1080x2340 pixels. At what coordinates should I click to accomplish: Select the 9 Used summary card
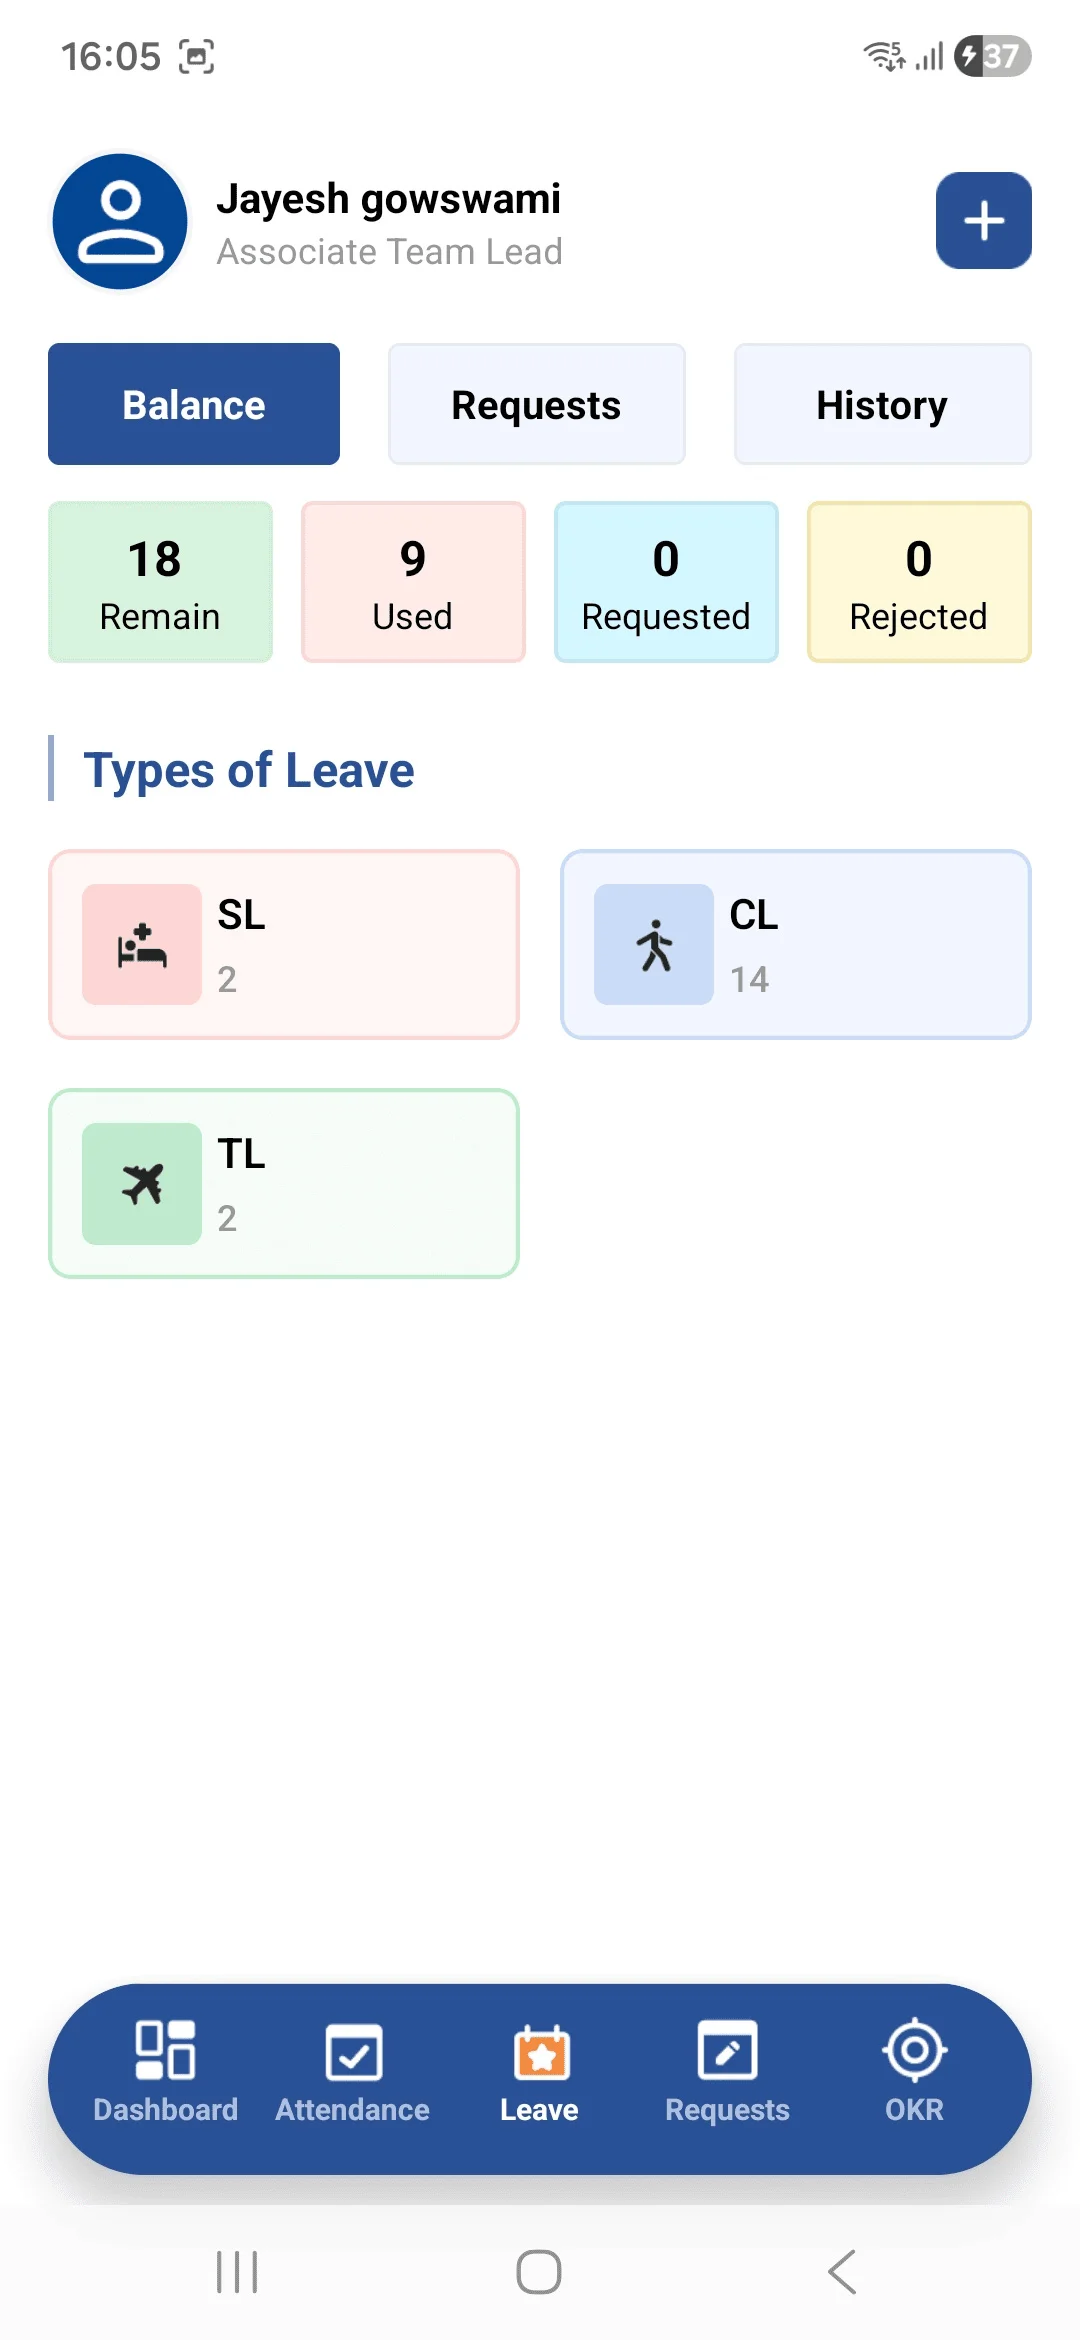[413, 582]
